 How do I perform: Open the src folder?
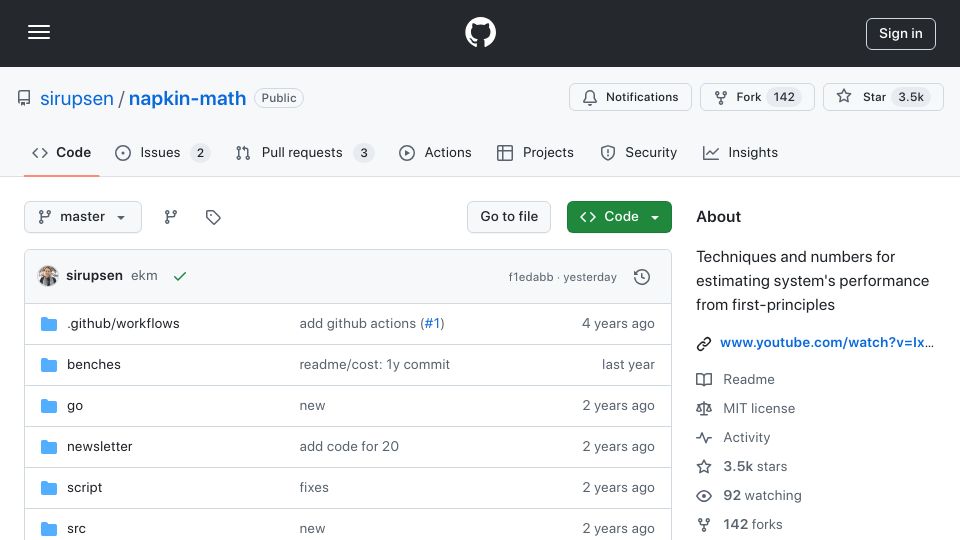[76, 528]
